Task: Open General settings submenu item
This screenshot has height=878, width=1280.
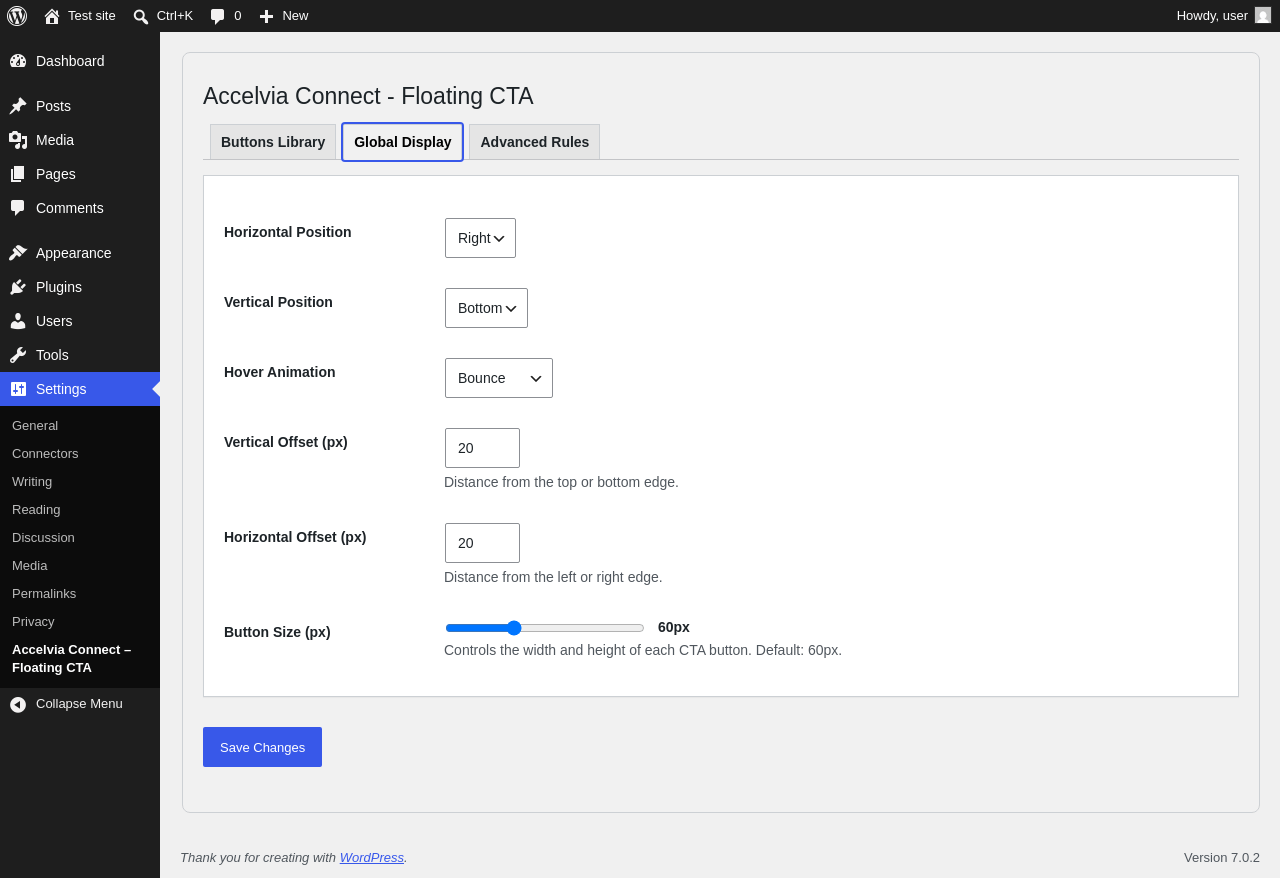Action: (x=35, y=426)
